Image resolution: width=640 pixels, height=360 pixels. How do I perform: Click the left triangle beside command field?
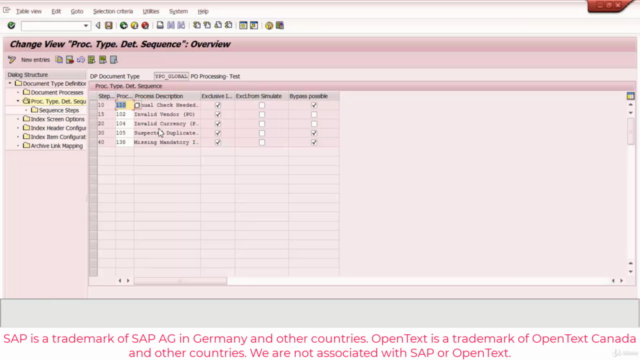tap(98, 25)
